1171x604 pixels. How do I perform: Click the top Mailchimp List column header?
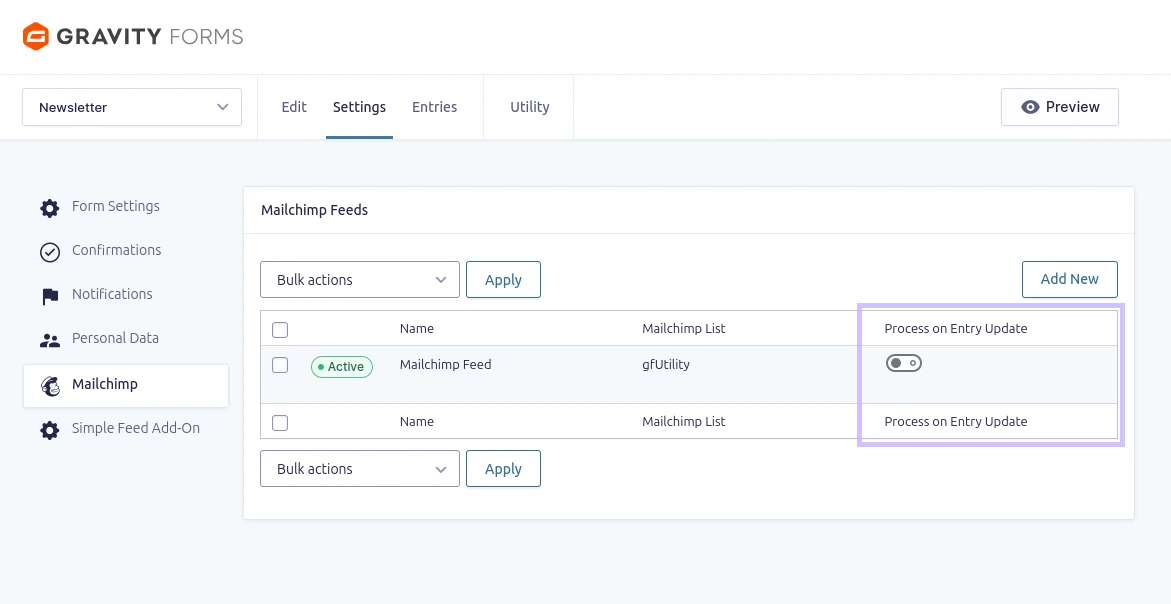[x=683, y=329]
